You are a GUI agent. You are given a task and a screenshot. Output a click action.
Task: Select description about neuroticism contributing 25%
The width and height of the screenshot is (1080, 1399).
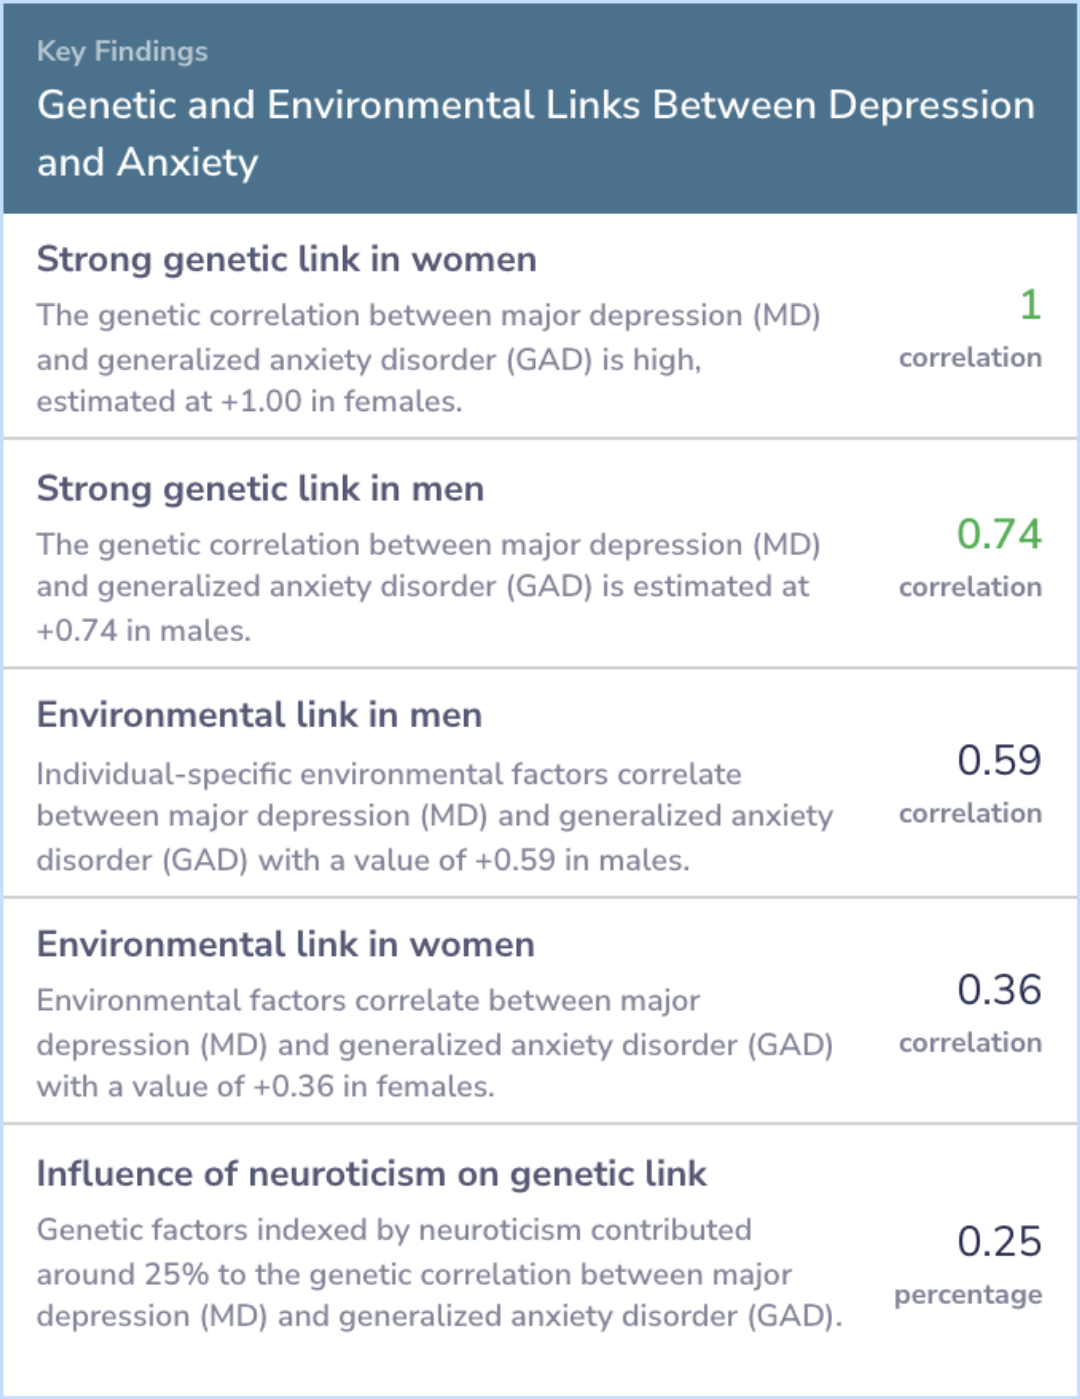tap(440, 1273)
